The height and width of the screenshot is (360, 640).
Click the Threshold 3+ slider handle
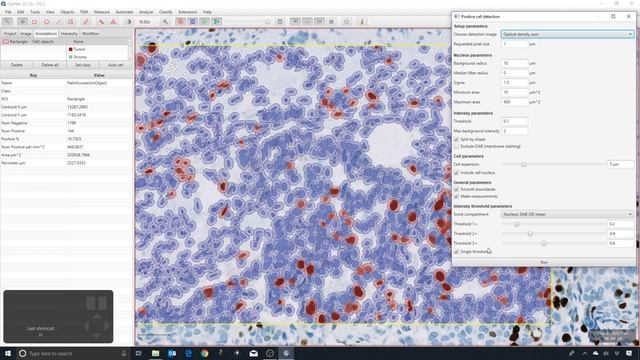(x=544, y=243)
